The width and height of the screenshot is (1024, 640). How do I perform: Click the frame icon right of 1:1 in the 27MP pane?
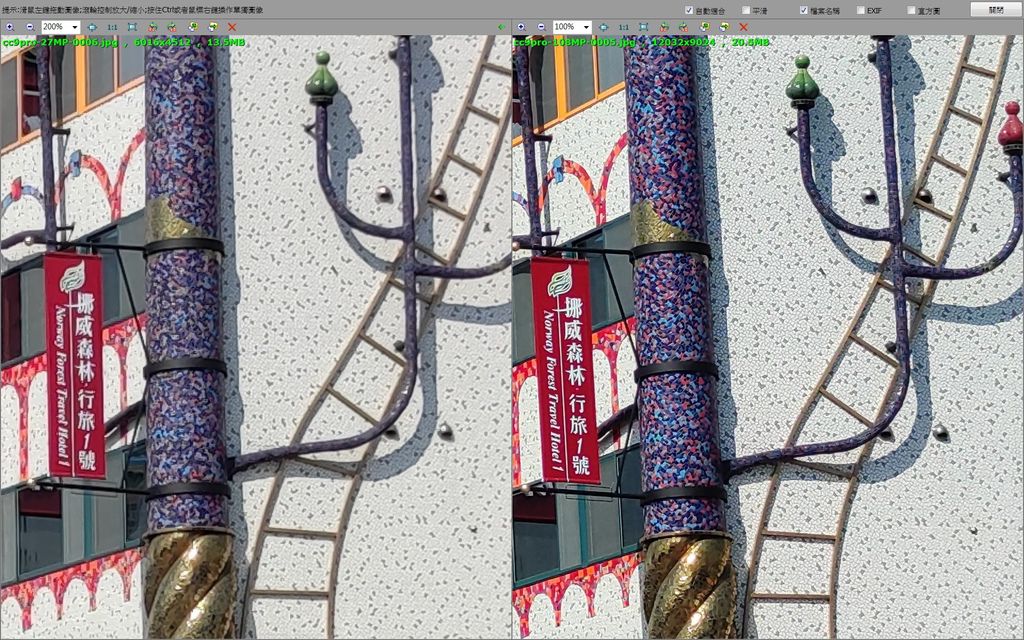[x=132, y=27]
